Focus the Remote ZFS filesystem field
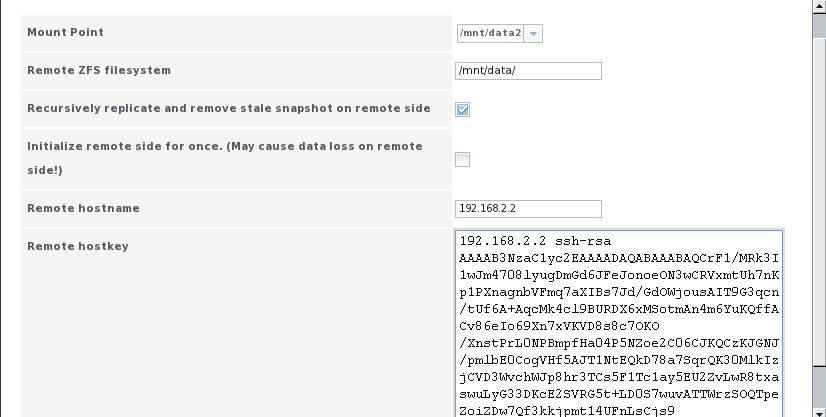The image size is (826, 417). pyautogui.click(x=528, y=71)
